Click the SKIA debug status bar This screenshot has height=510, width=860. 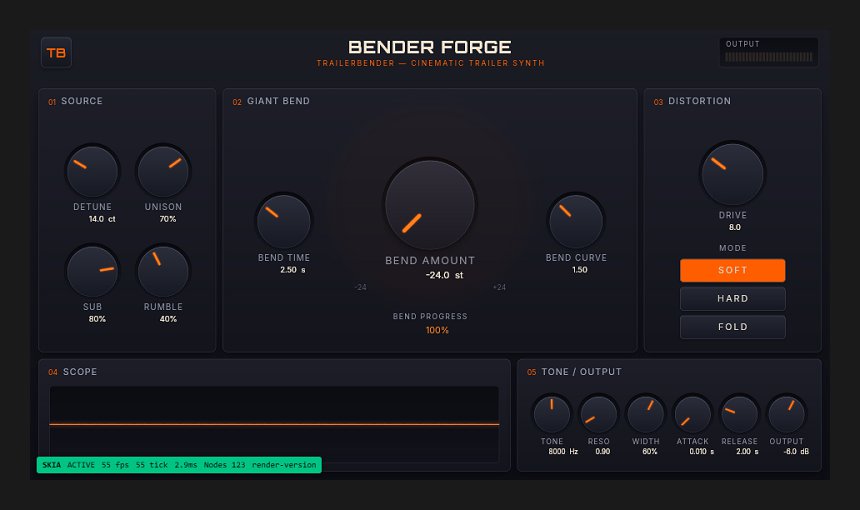179,465
